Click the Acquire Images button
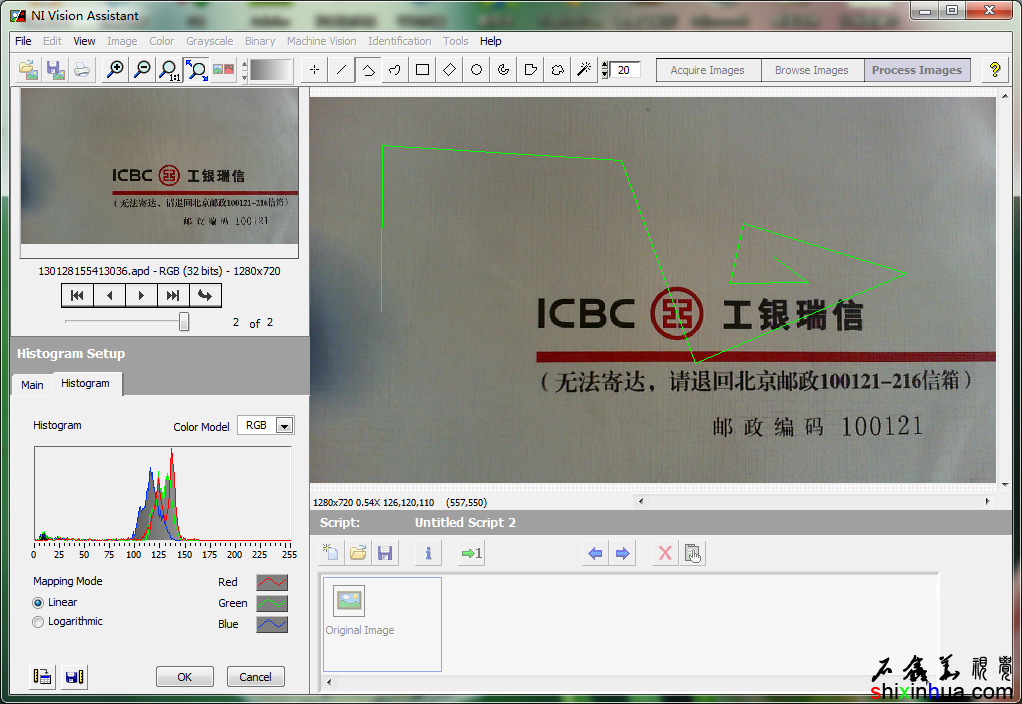1022x704 pixels. [x=707, y=70]
